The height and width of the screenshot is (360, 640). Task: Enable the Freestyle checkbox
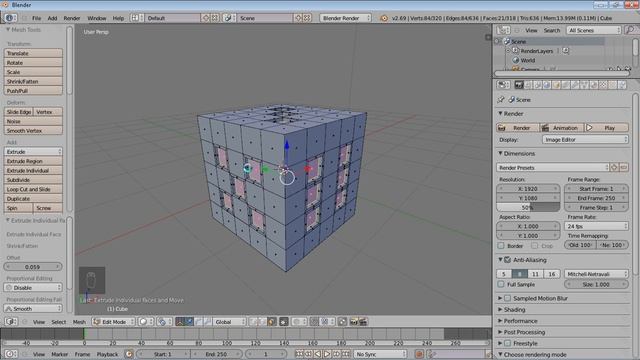point(507,343)
